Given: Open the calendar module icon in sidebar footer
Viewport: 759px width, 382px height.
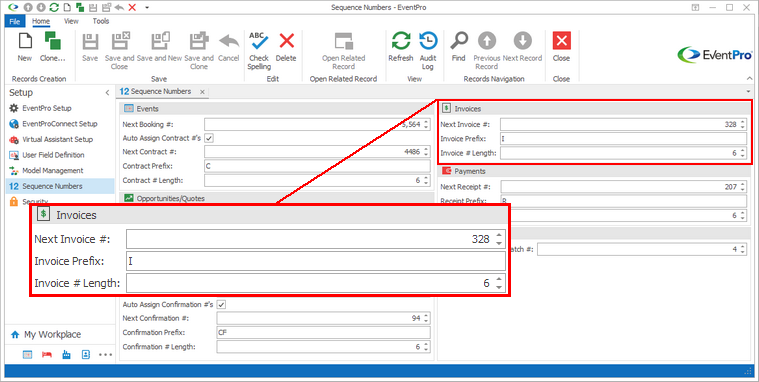Looking at the screenshot, I should coord(28,355).
